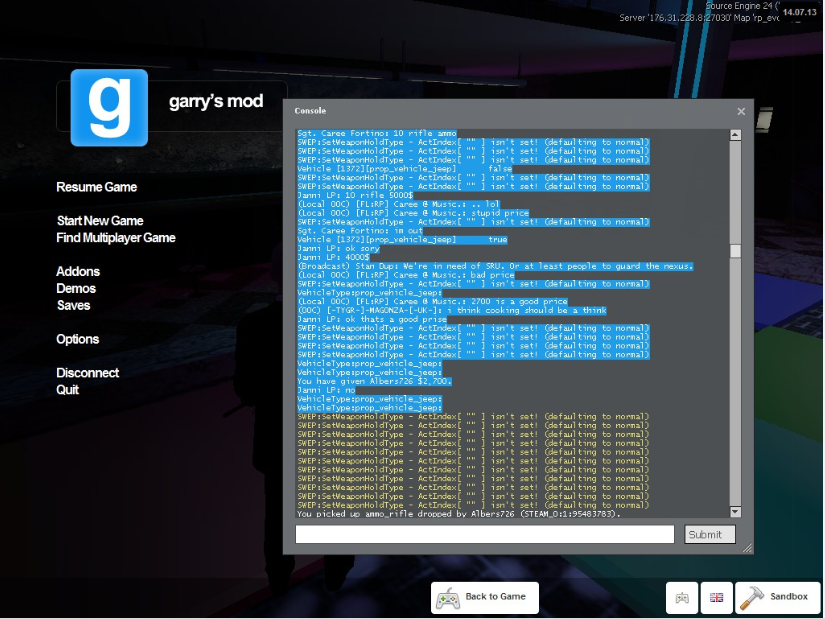This screenshot has height=619, width=825.
Task: Open the Sandbox gamemode selector
Action: [777, 597]
